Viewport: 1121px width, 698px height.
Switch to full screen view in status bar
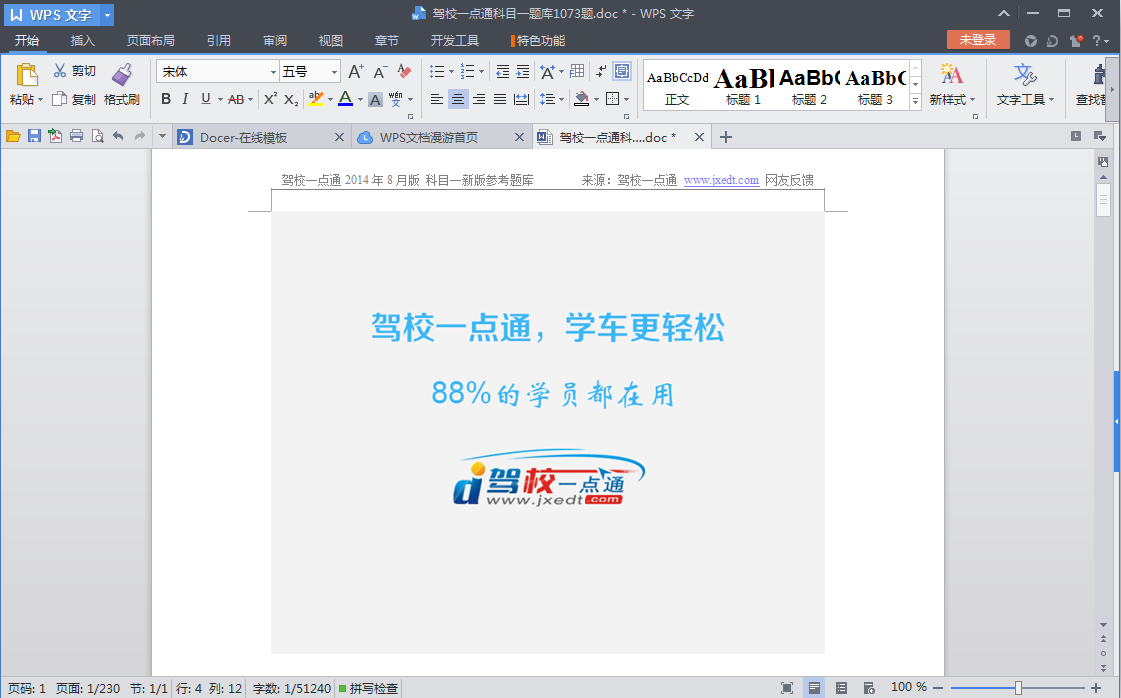787,688
